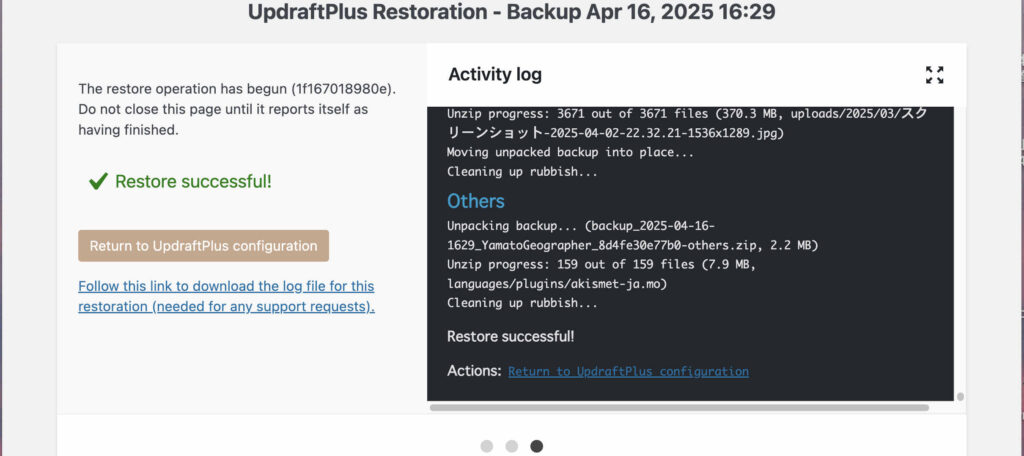Click the Moving unpacked backup into place log line
The image size is (1024, 456).
570,153
